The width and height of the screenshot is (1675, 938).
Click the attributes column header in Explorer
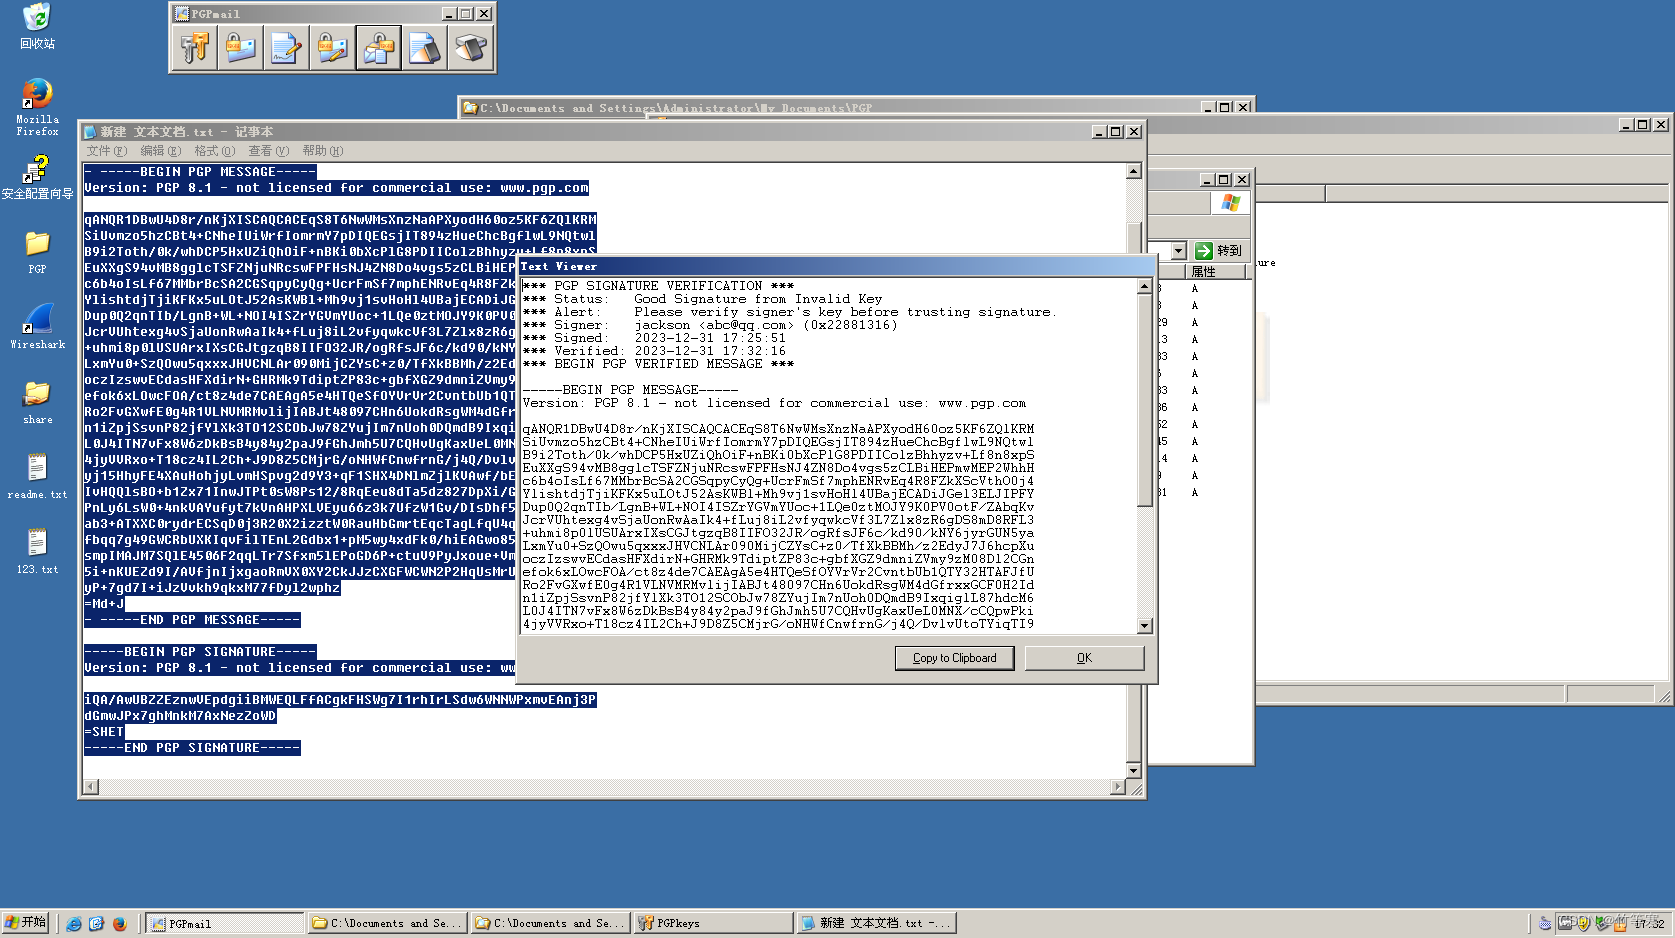[x=1217, y=272]
